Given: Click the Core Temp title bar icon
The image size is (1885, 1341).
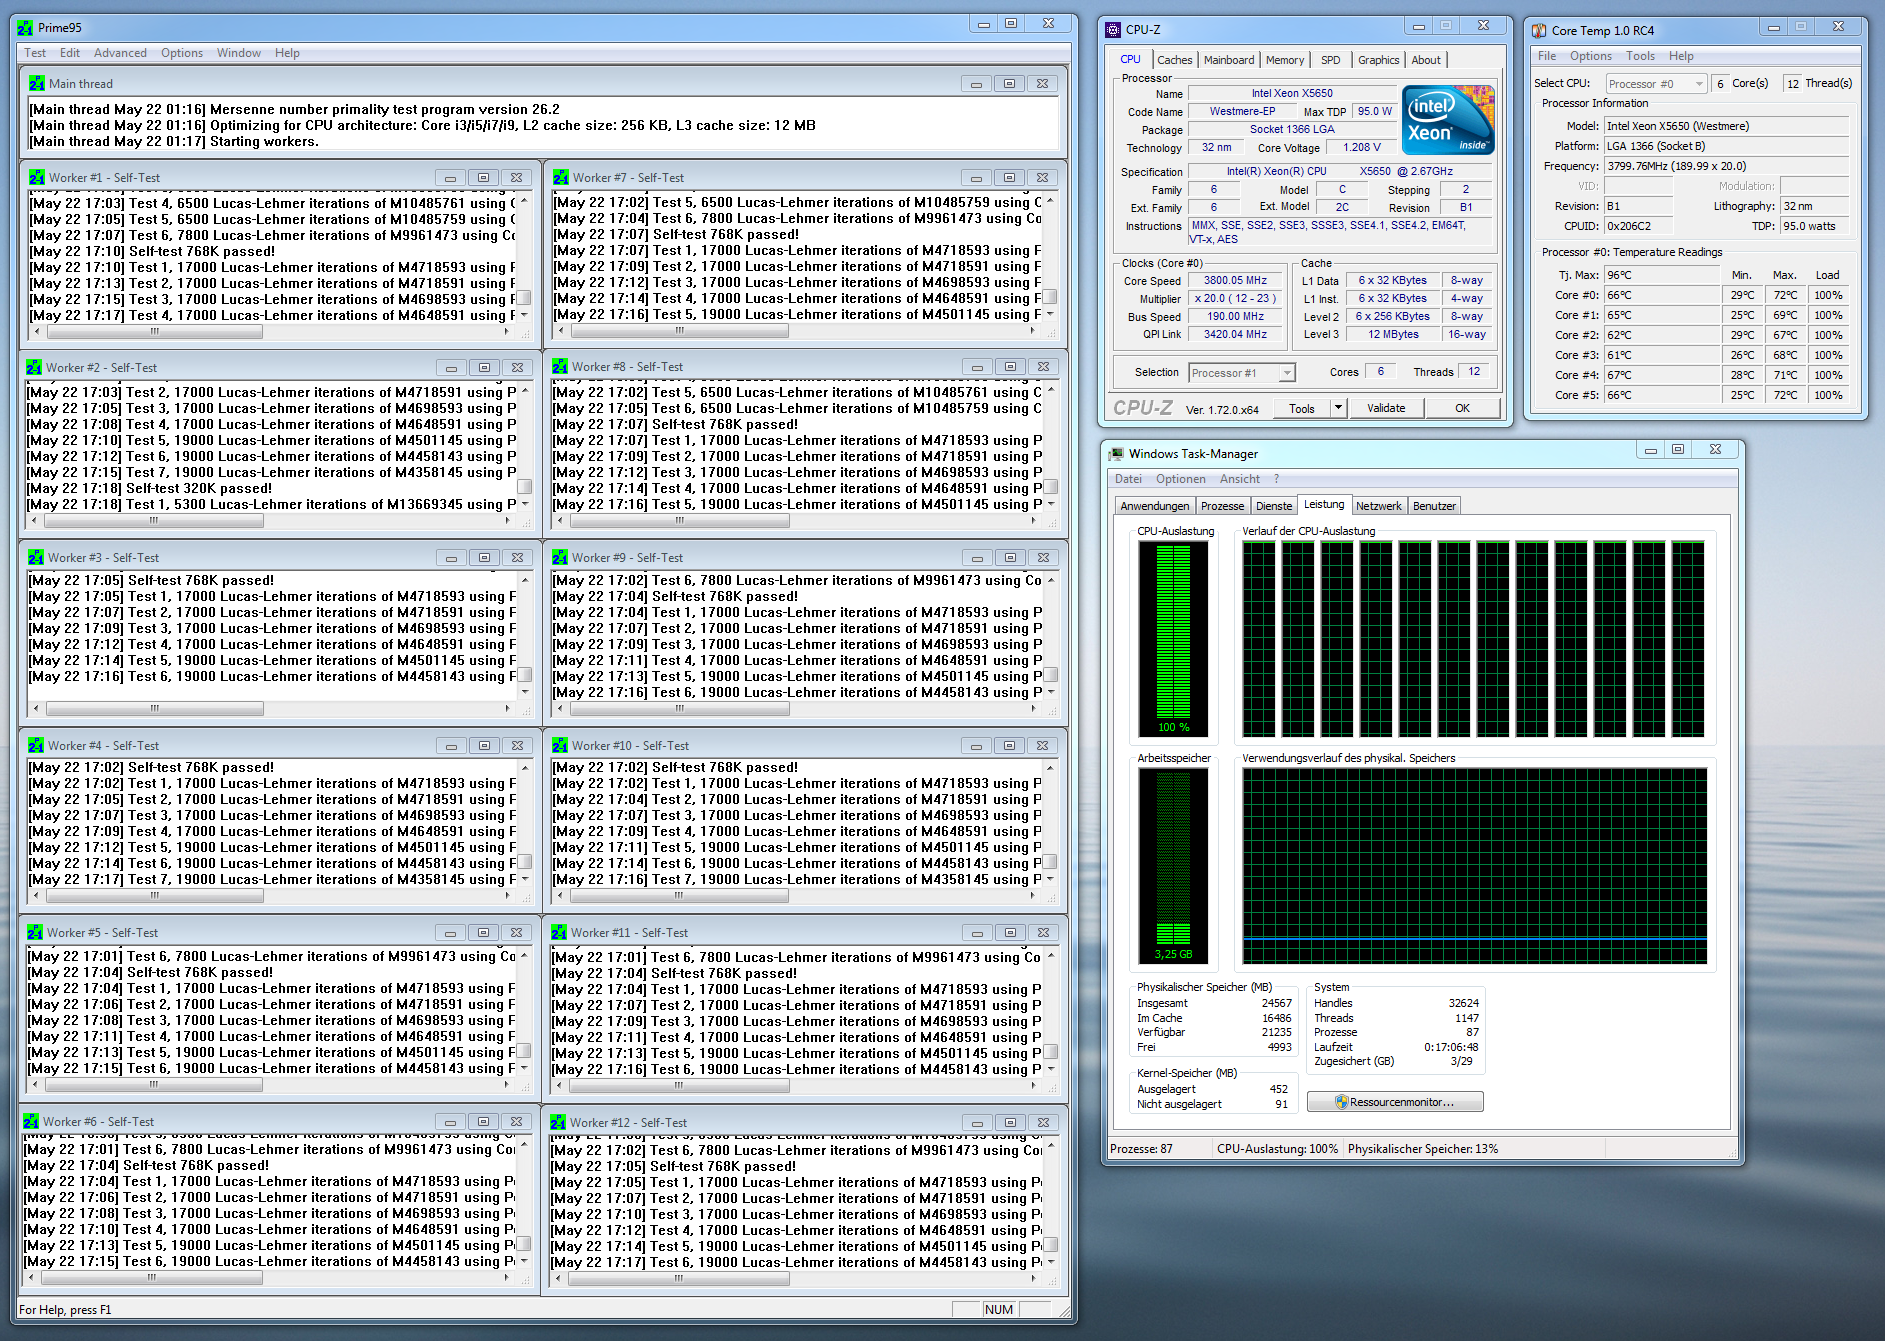Looking at the screenshot, I should [x=1539, y=30].
